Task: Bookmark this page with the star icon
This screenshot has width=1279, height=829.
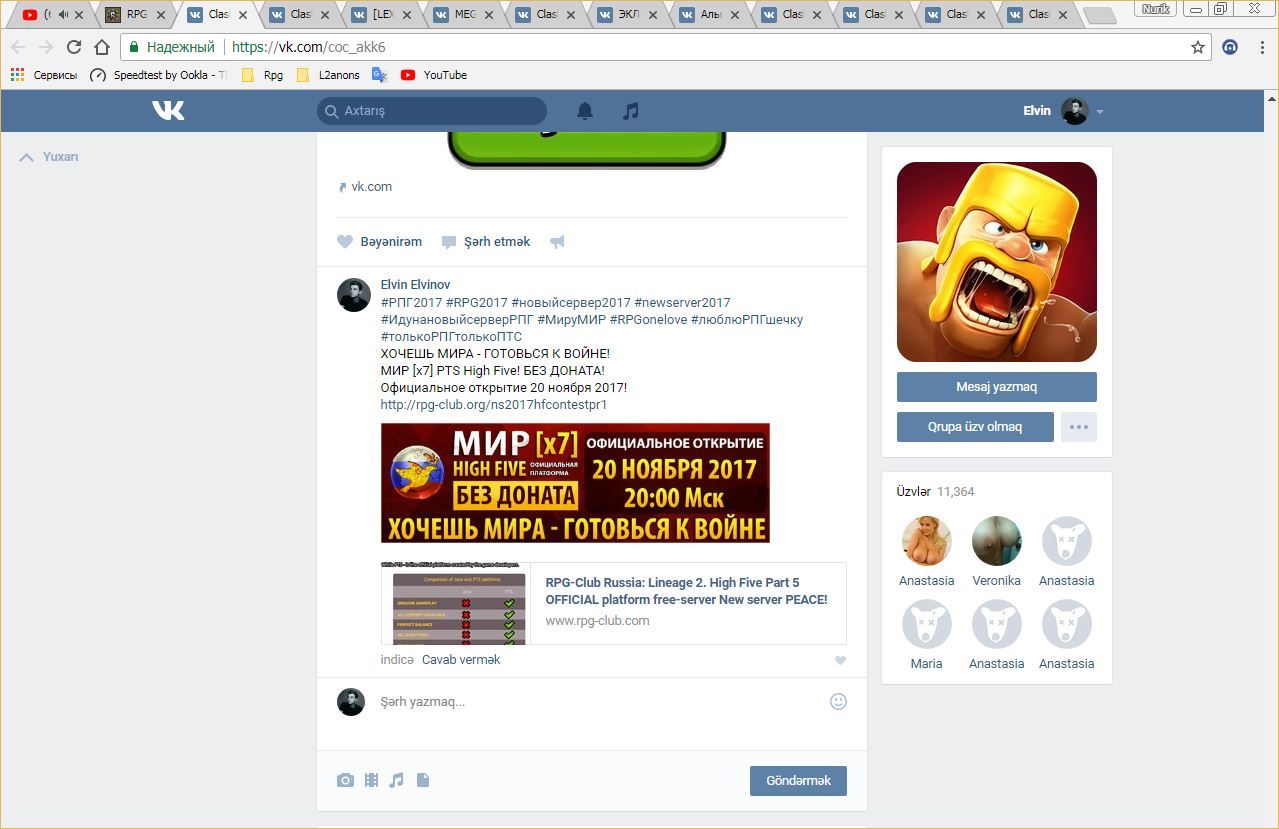Action: (x=1197, y=47)
